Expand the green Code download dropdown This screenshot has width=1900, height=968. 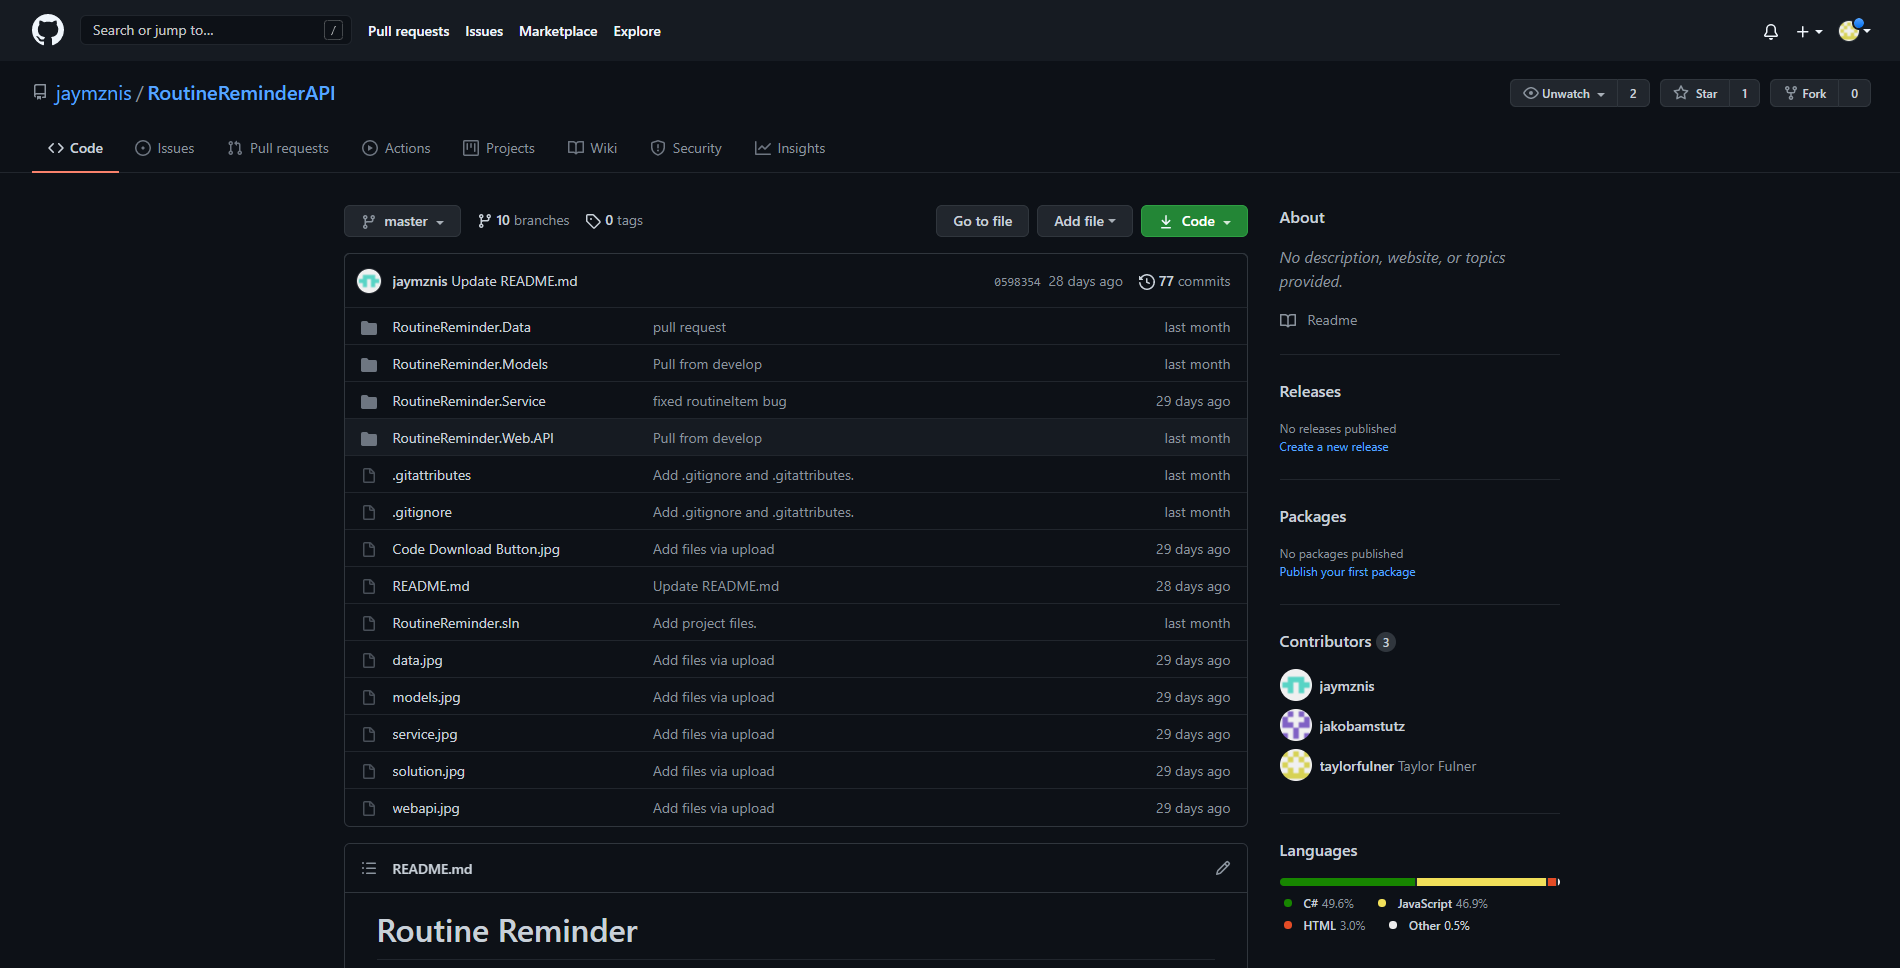click(x=1194, y=221)
